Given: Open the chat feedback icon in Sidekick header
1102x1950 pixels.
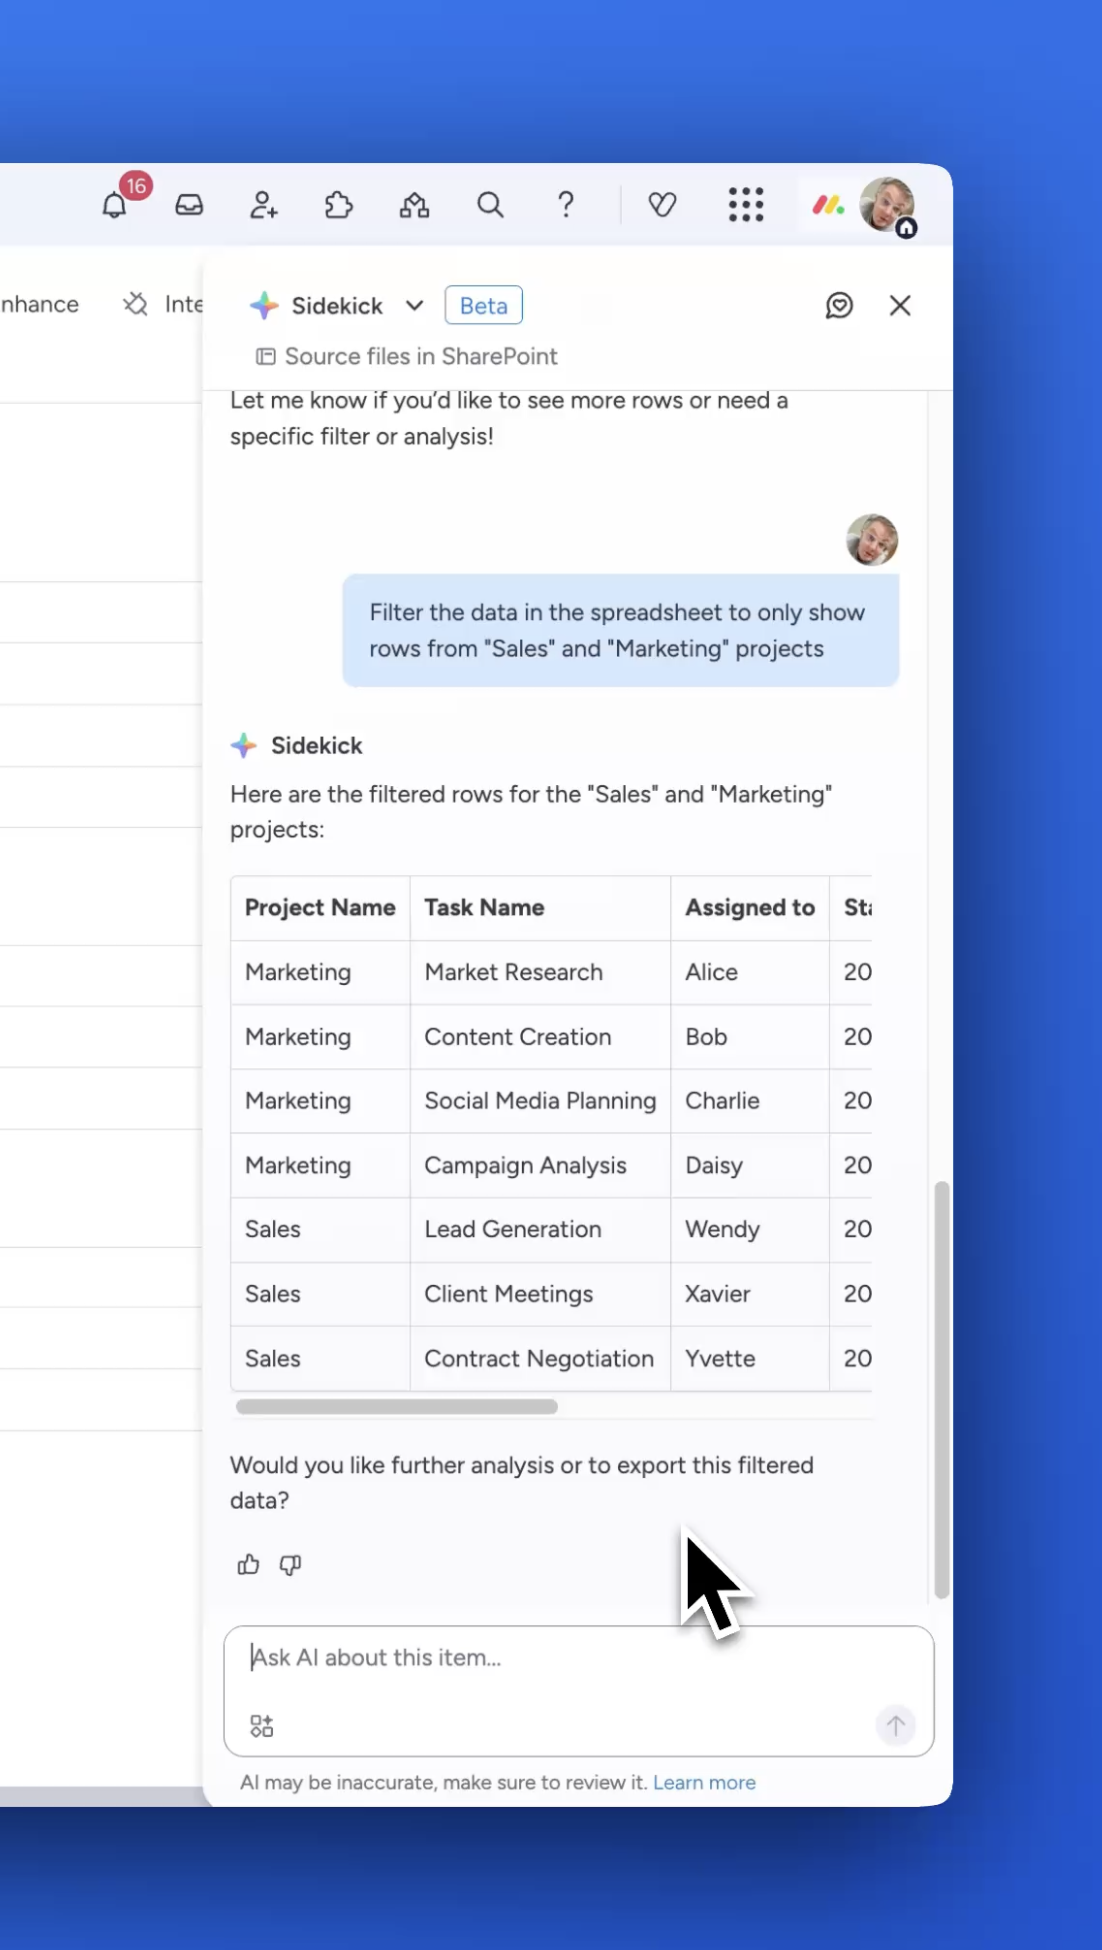Looking at the screenshot, I should pyautogui.click(x=839, y=306).
